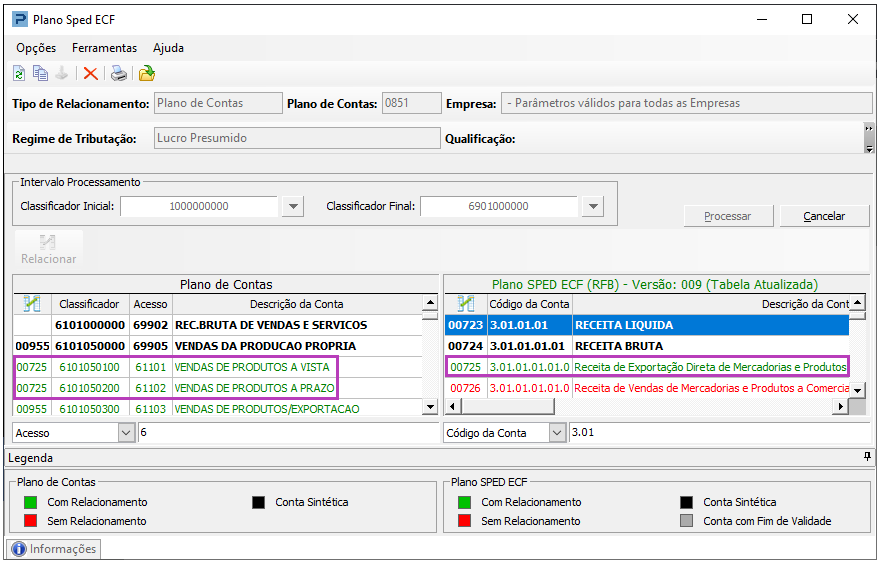
Task: Click the Empresa parameters field
Action: point(686,103)
